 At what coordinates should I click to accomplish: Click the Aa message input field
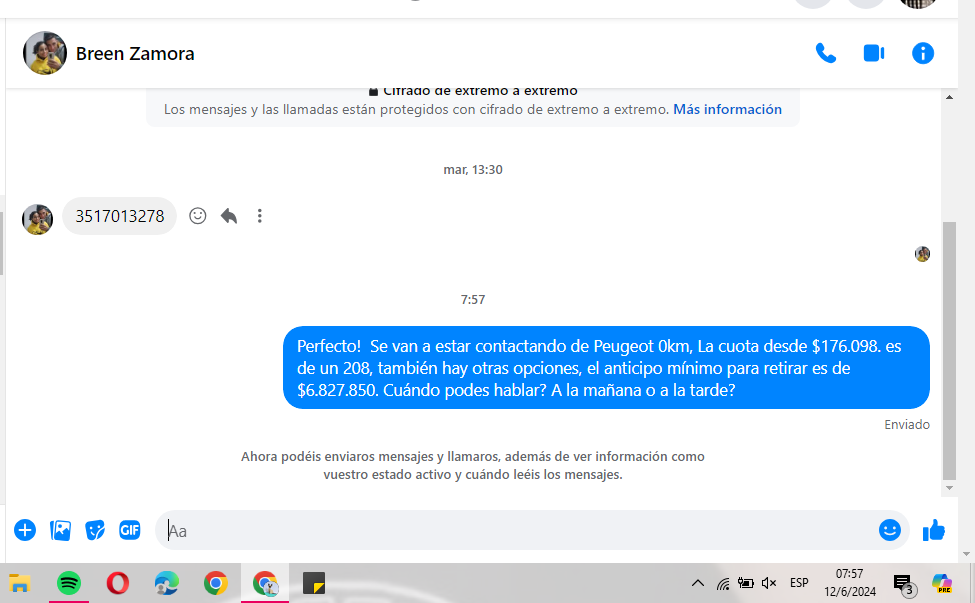pos(516,530)
